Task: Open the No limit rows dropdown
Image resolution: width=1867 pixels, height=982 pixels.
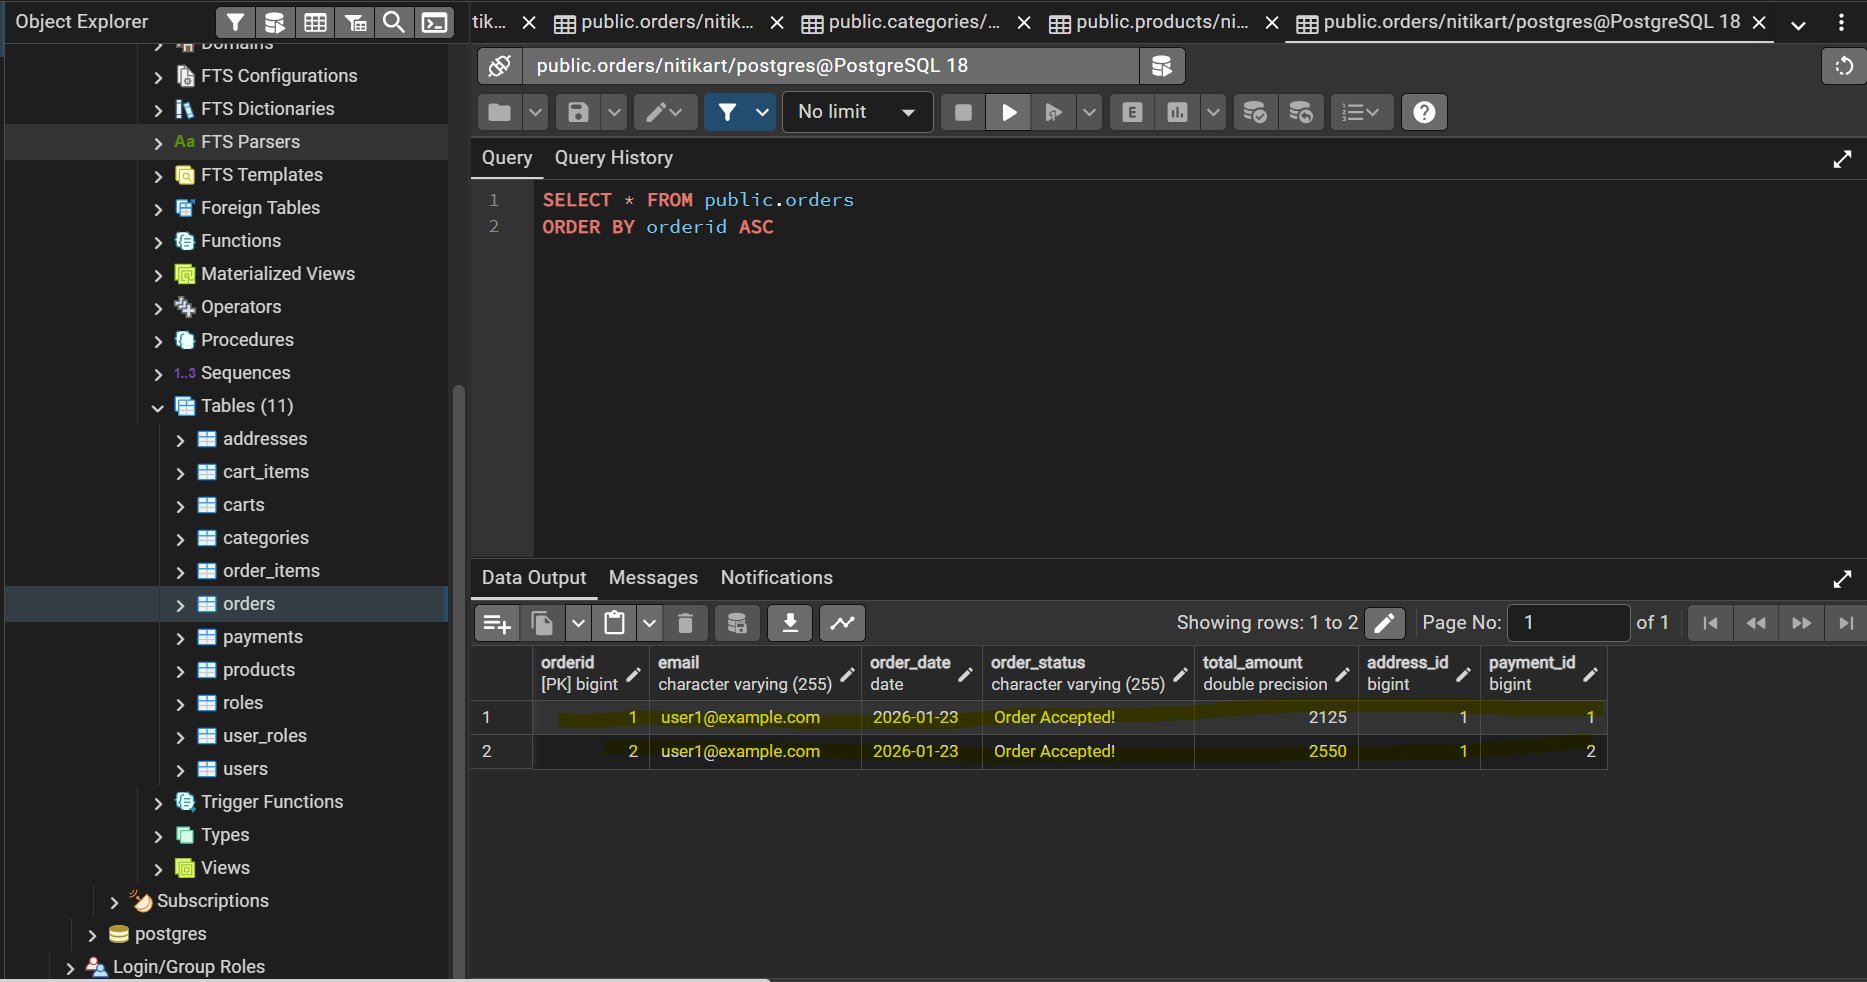Action: 857,113
